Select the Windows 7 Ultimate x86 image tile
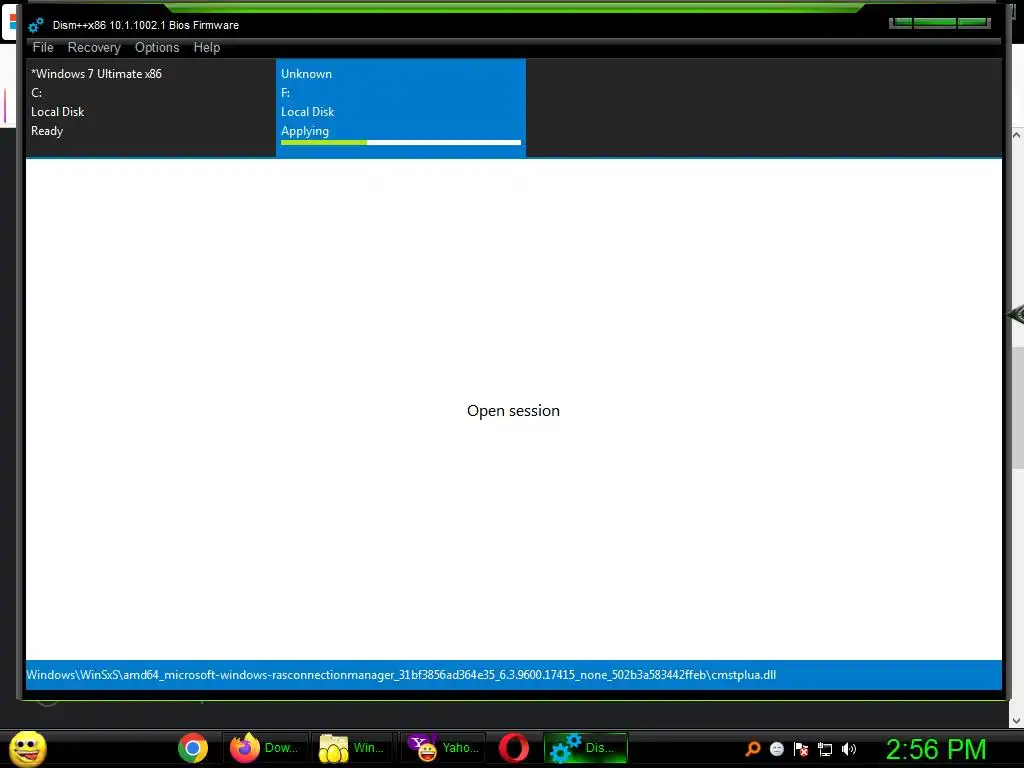This screenshot has height=768, width=1024. tap(151, 108)
